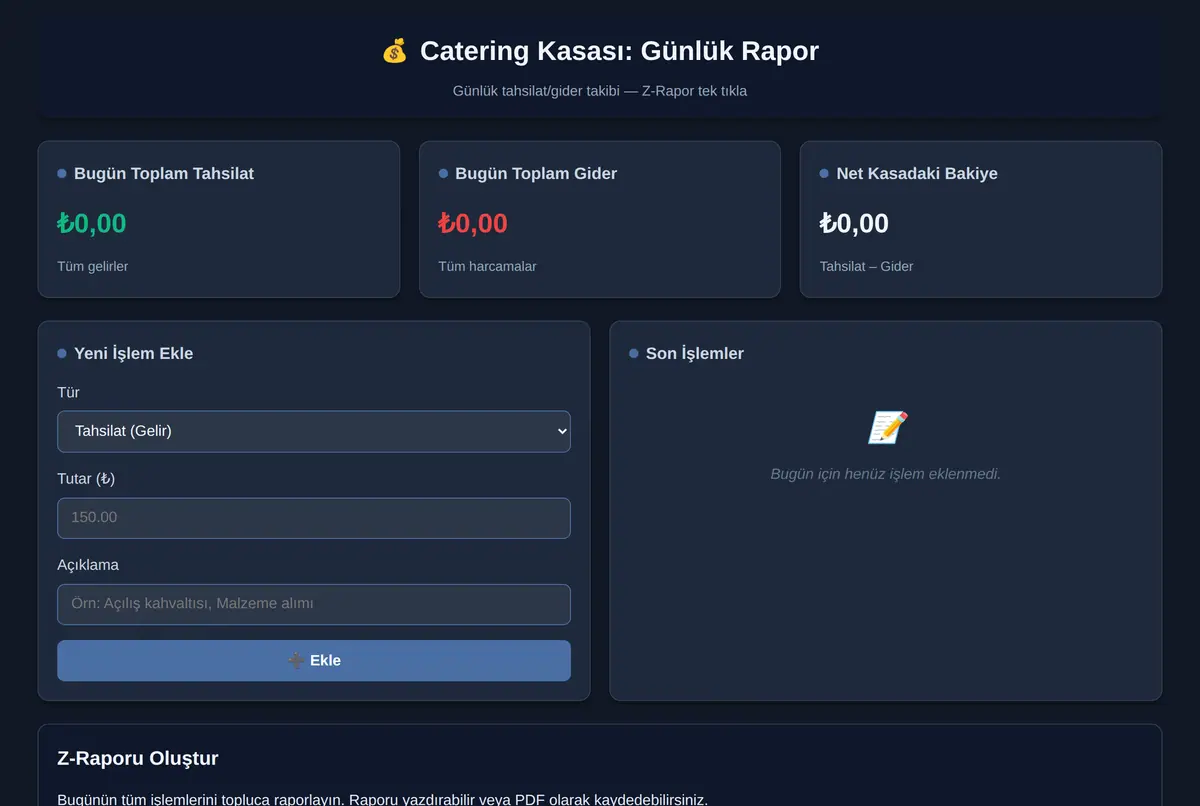1200x806 pixels.
Task: Click the Açıklama field label
Action: (x=88, y=565)
